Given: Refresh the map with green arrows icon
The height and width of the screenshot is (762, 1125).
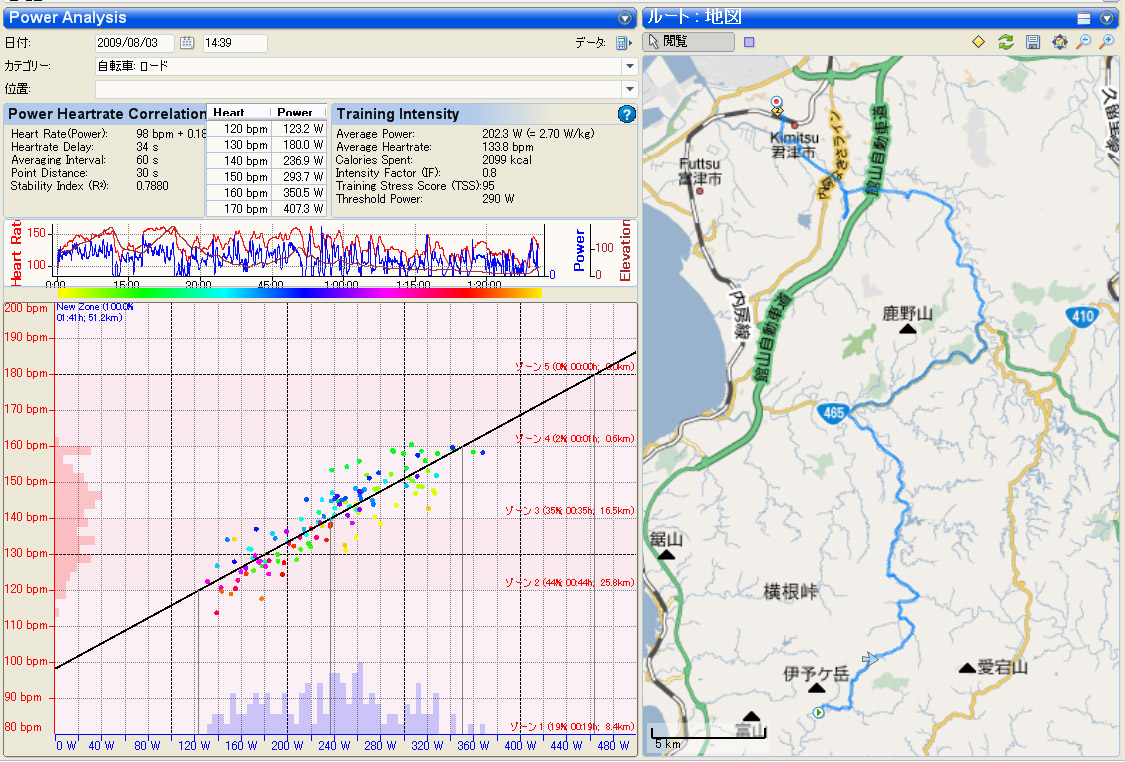Looking at the screenshot, I should click(x=1005, y=42).
